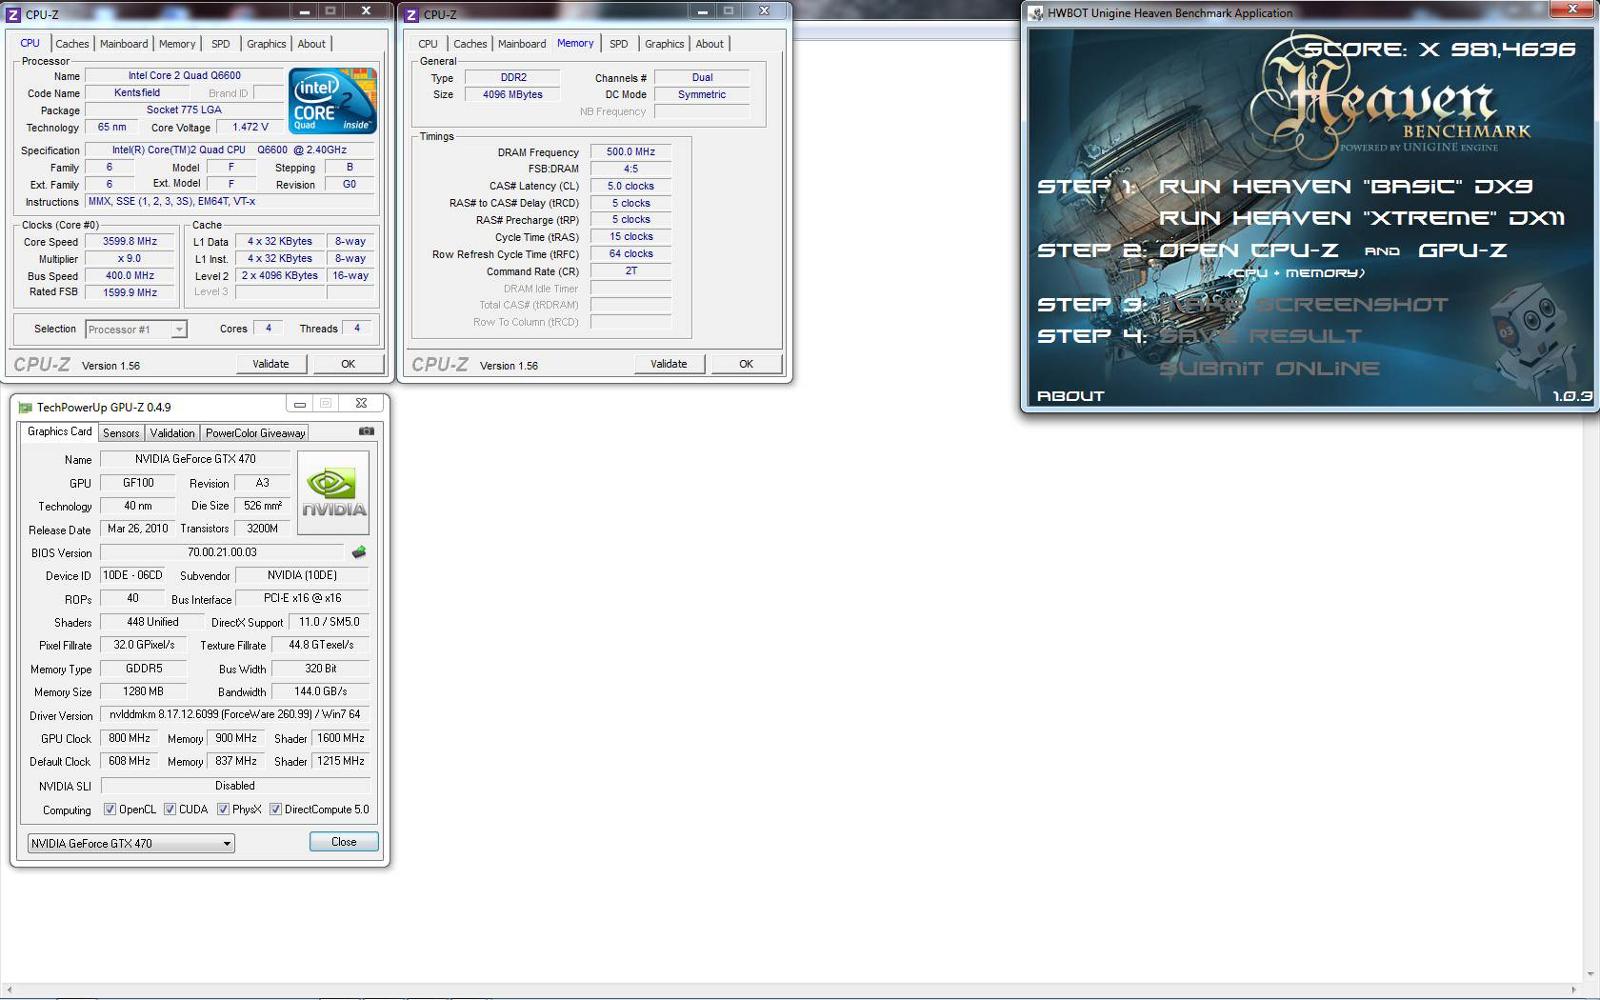Toggle the DirectCompute 5.0 checkbox

coord(275,810)
